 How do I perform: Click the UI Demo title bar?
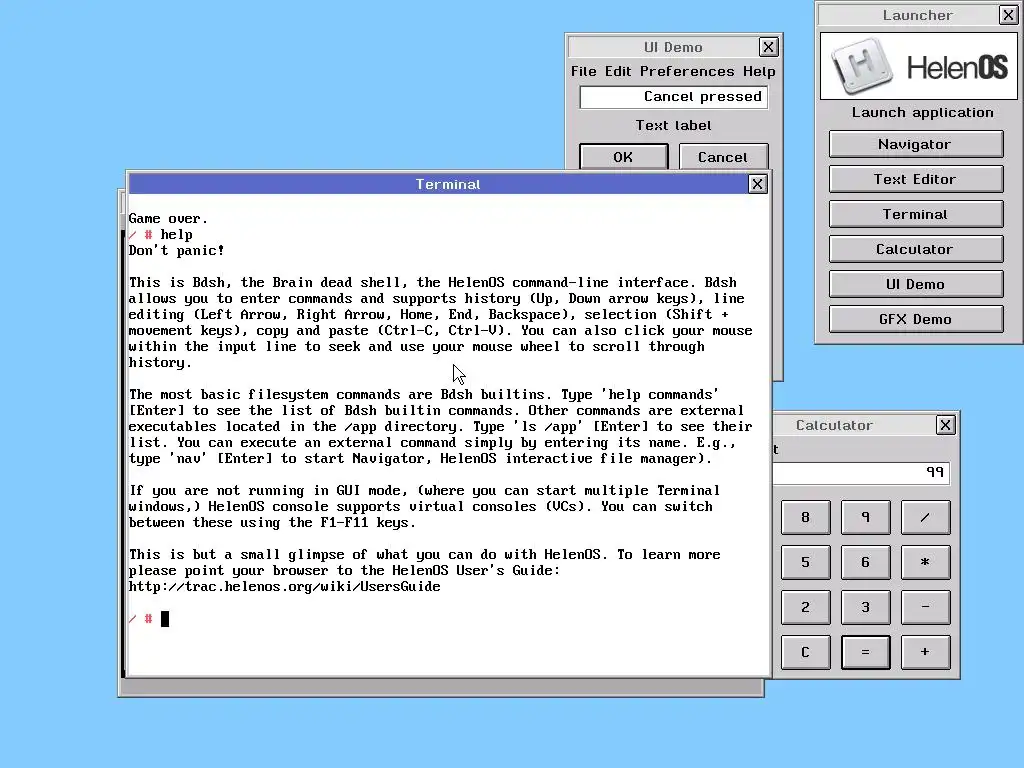[x=664, y=47]
